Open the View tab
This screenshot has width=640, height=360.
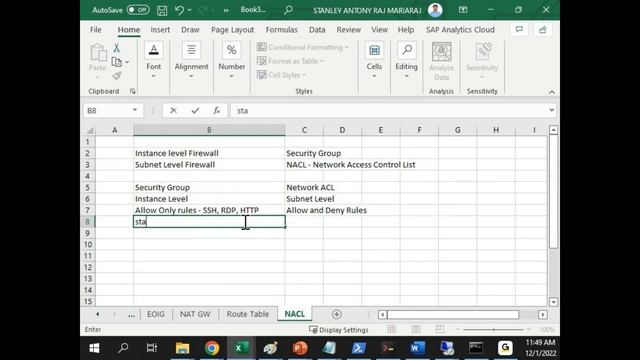pyautogui.click(x=379, y=30)
